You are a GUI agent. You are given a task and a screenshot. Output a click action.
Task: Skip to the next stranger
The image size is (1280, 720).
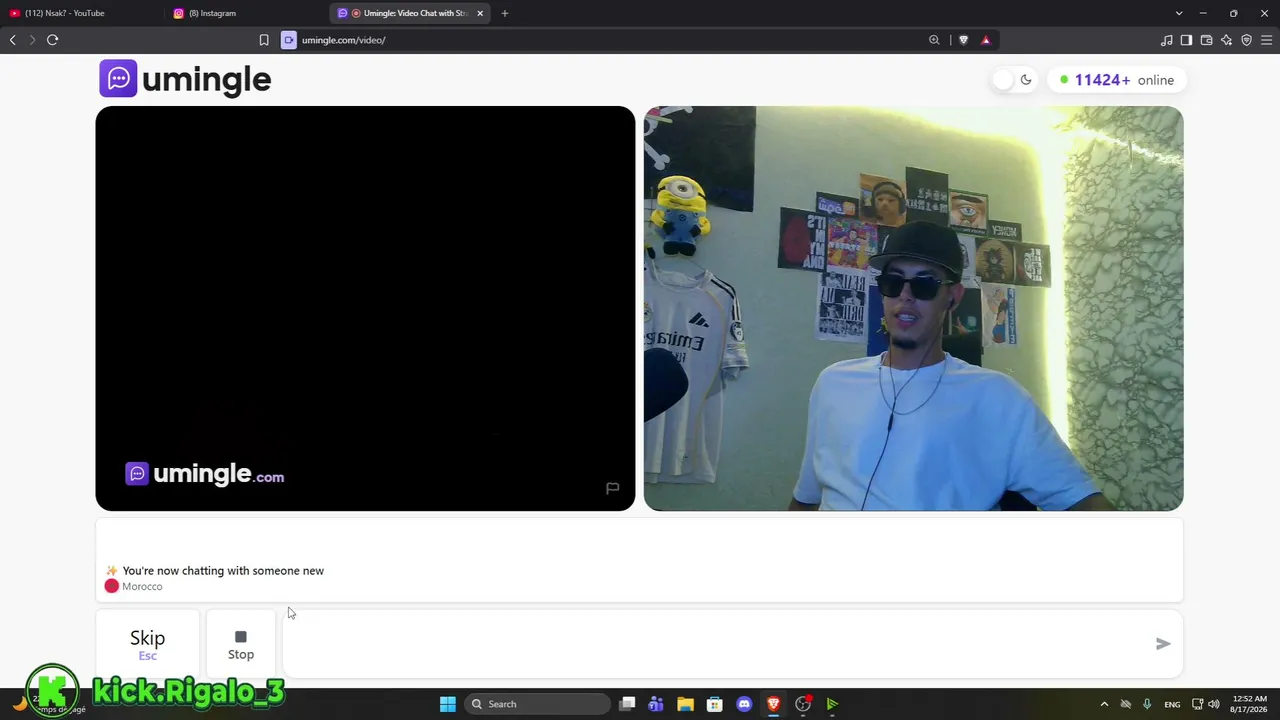tap(148, 644)
